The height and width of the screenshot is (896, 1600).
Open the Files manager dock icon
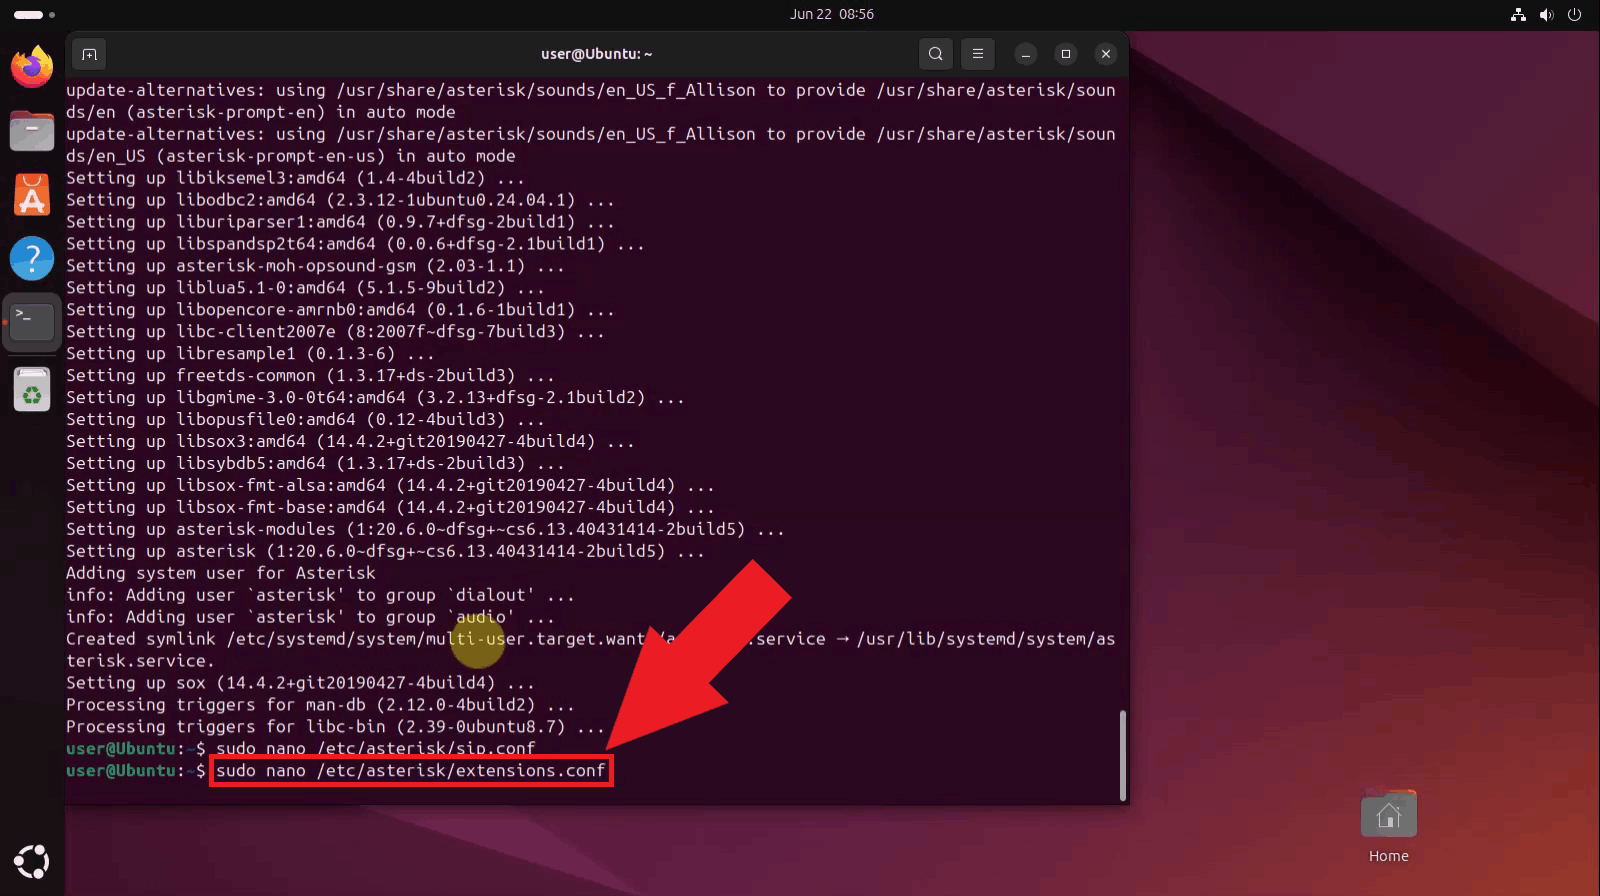pos(32,130)
